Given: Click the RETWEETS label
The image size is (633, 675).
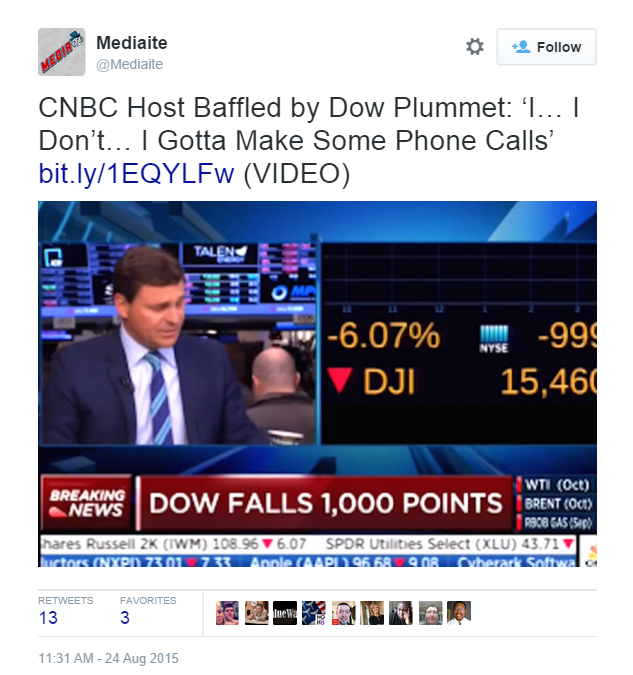Looking at the screenshot, I should coord(65,601).
